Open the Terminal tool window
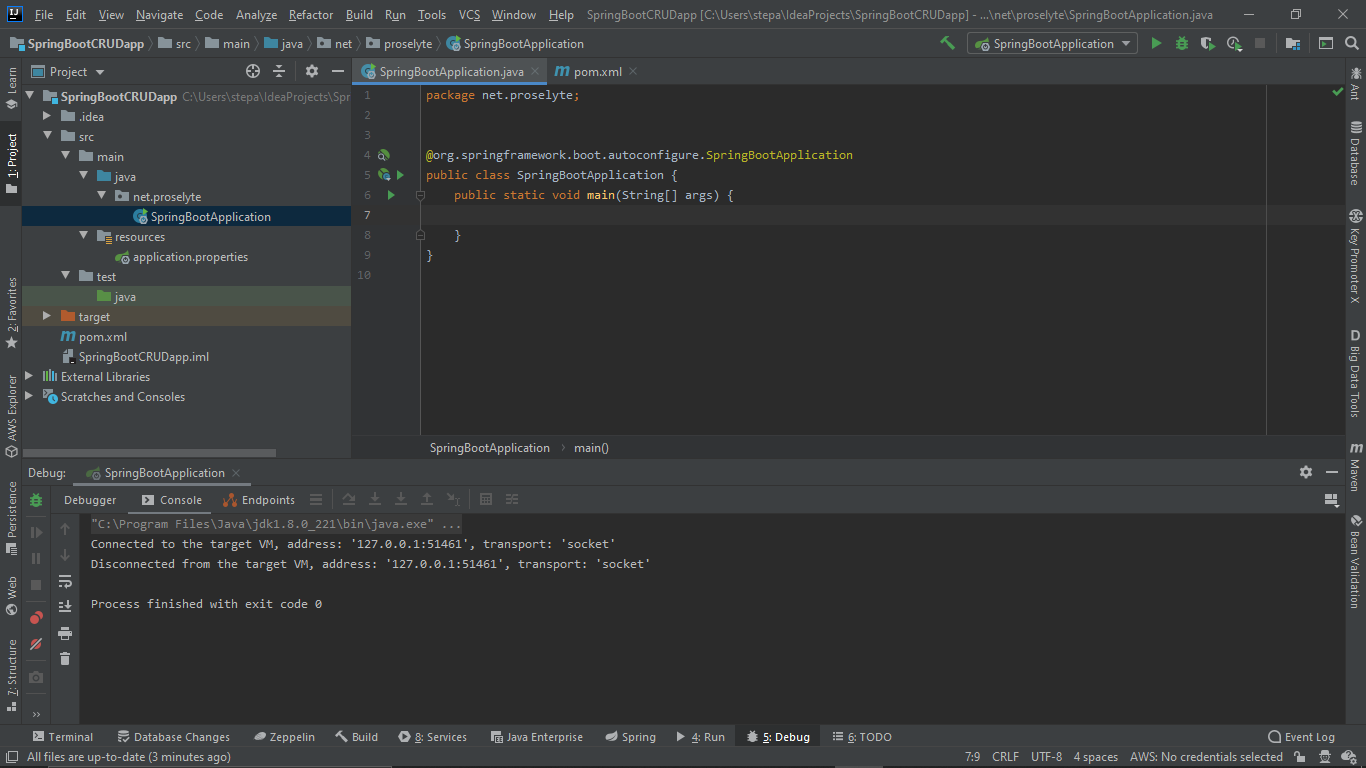1366x768 pixels. pos(62,737)
